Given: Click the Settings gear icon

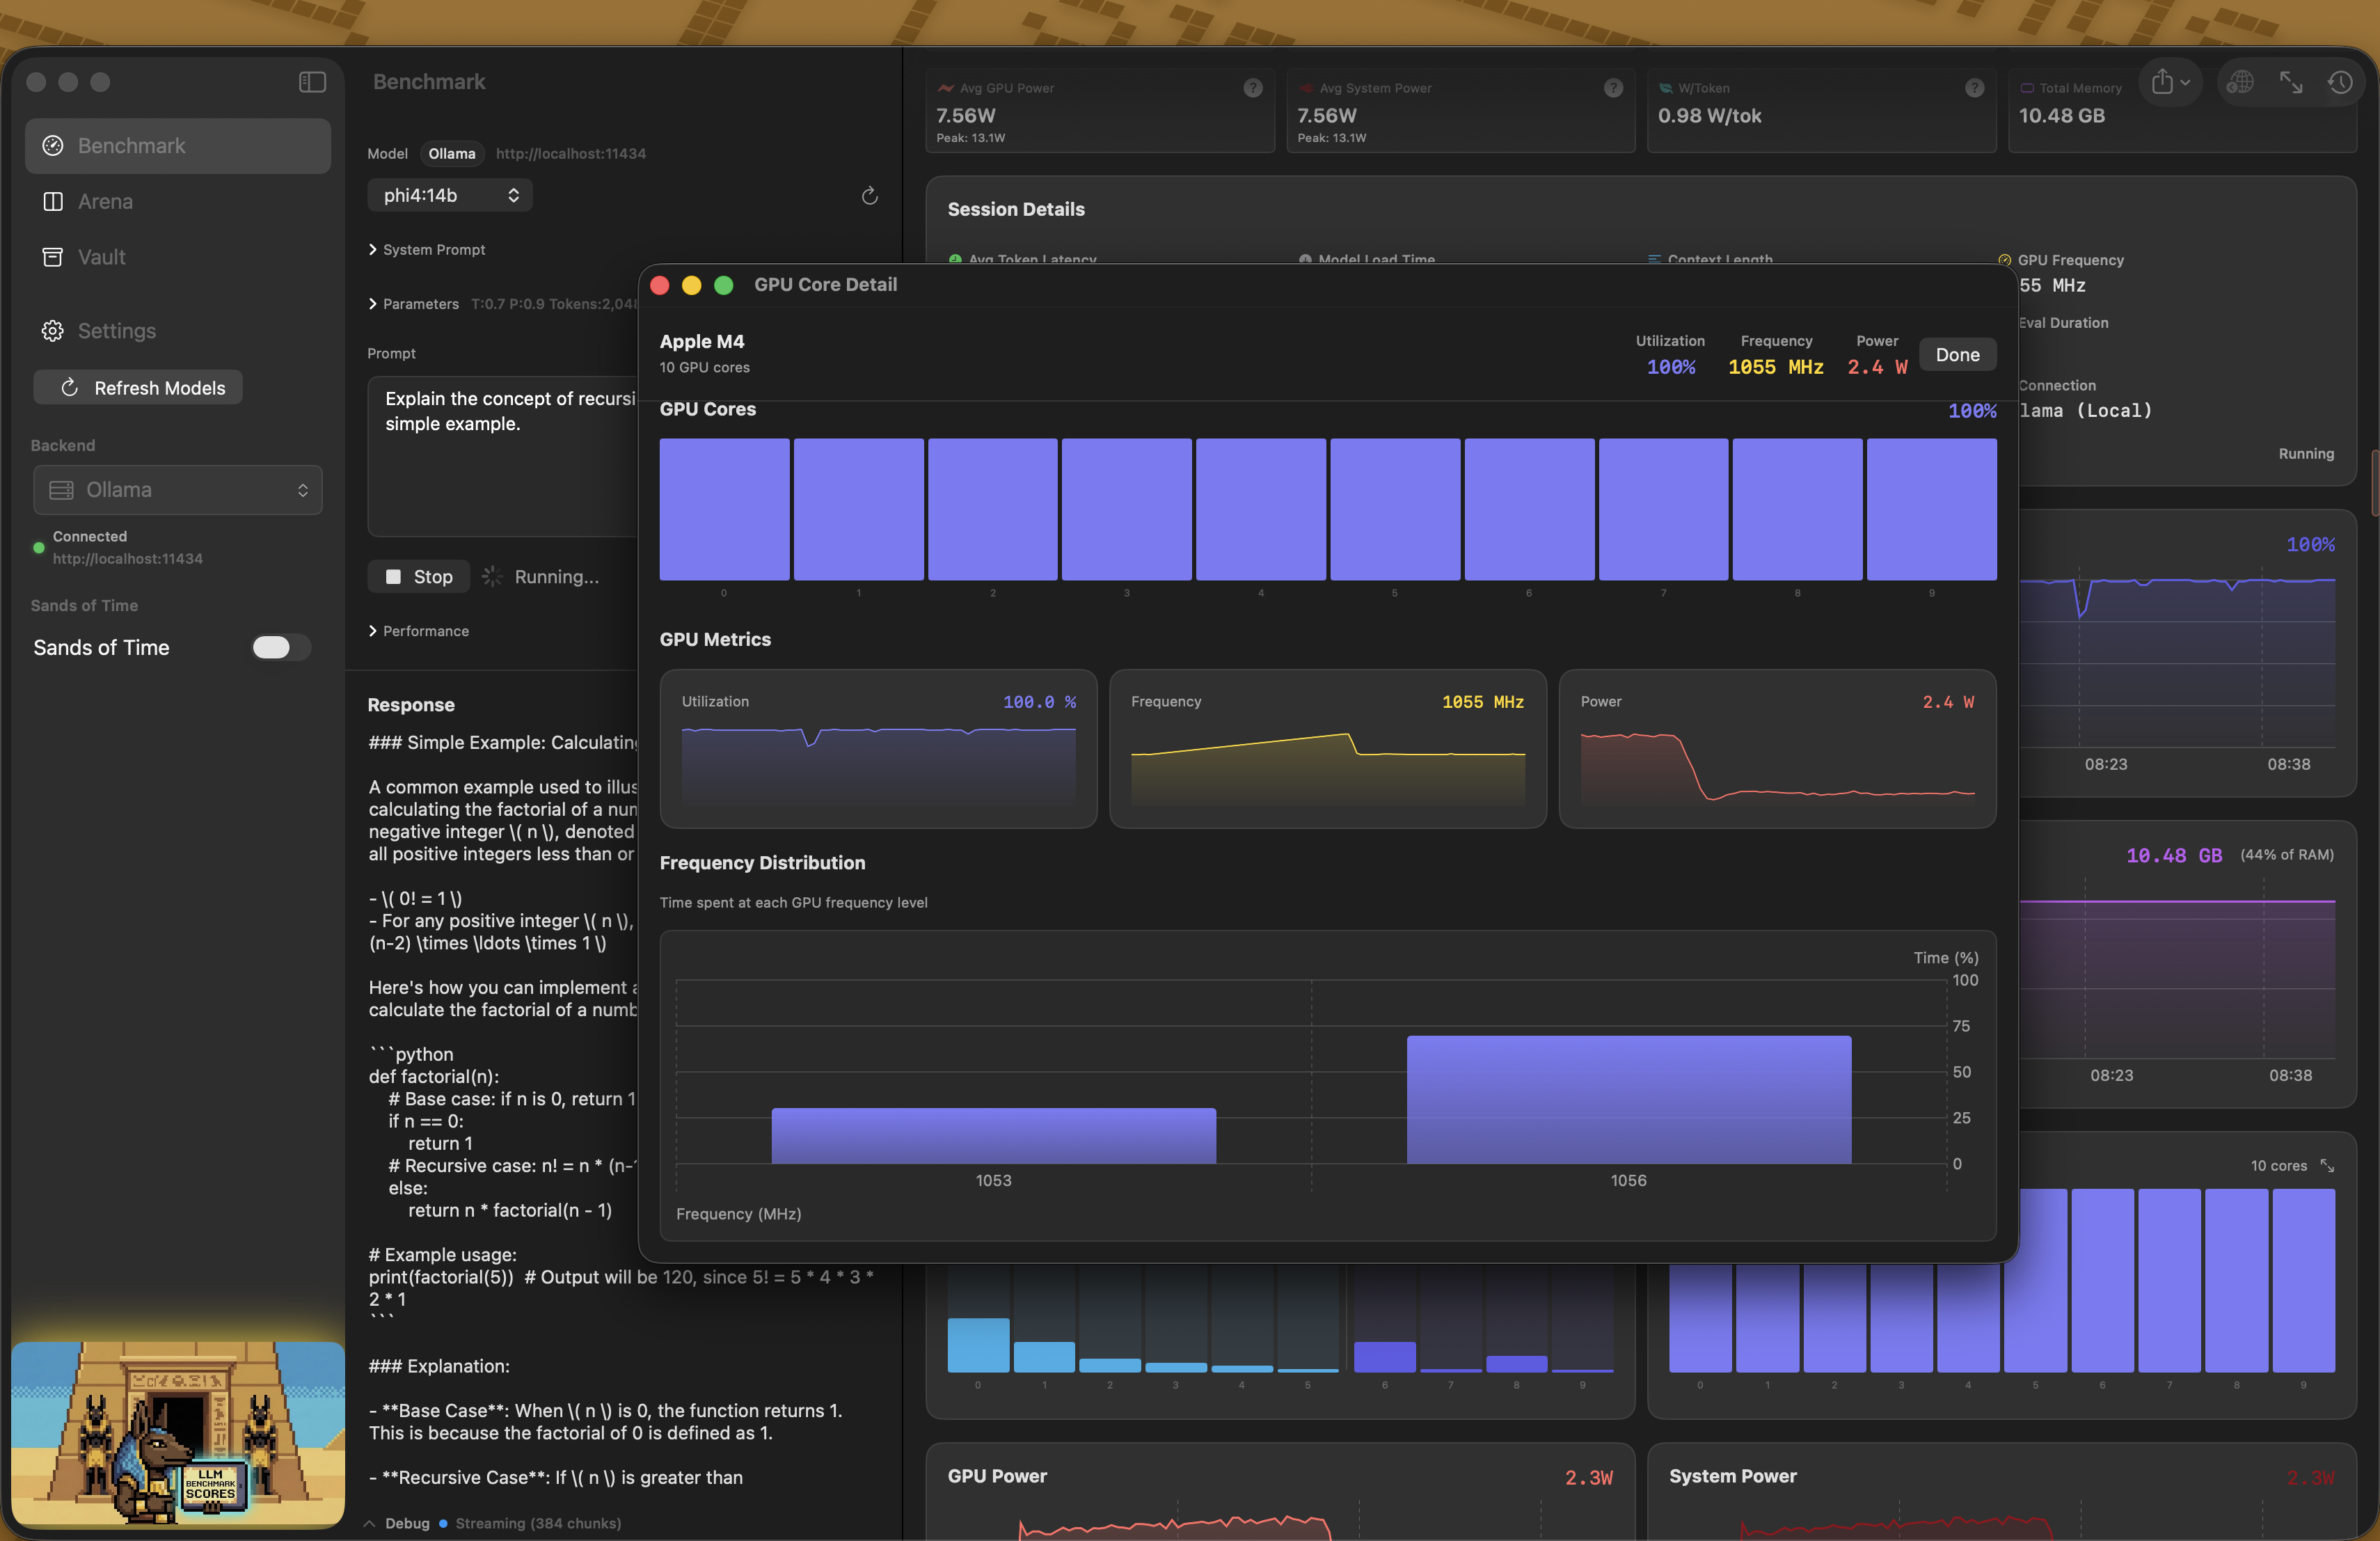Looking at the screenshot, I should point(53,331).
